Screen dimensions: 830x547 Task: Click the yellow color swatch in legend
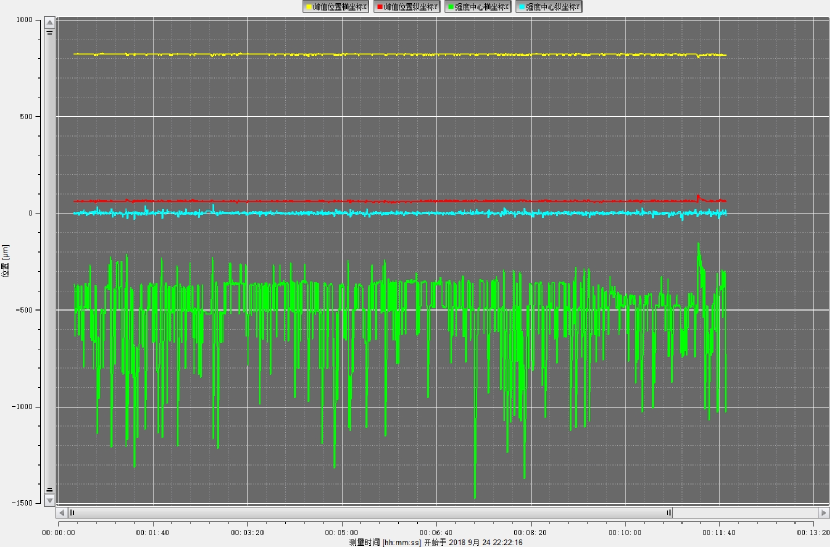coord(309,7)
